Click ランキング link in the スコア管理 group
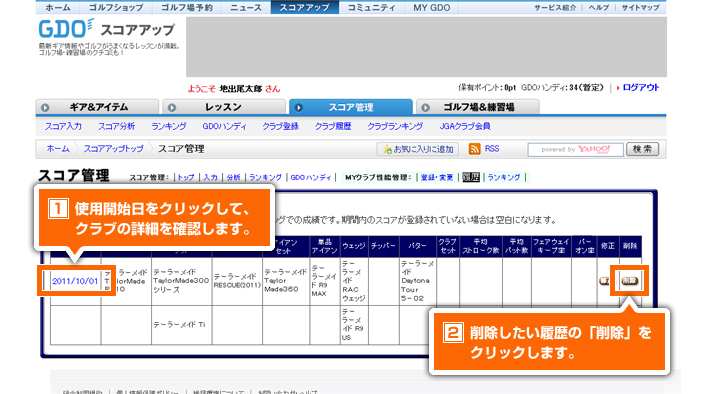 coord(265,177)
